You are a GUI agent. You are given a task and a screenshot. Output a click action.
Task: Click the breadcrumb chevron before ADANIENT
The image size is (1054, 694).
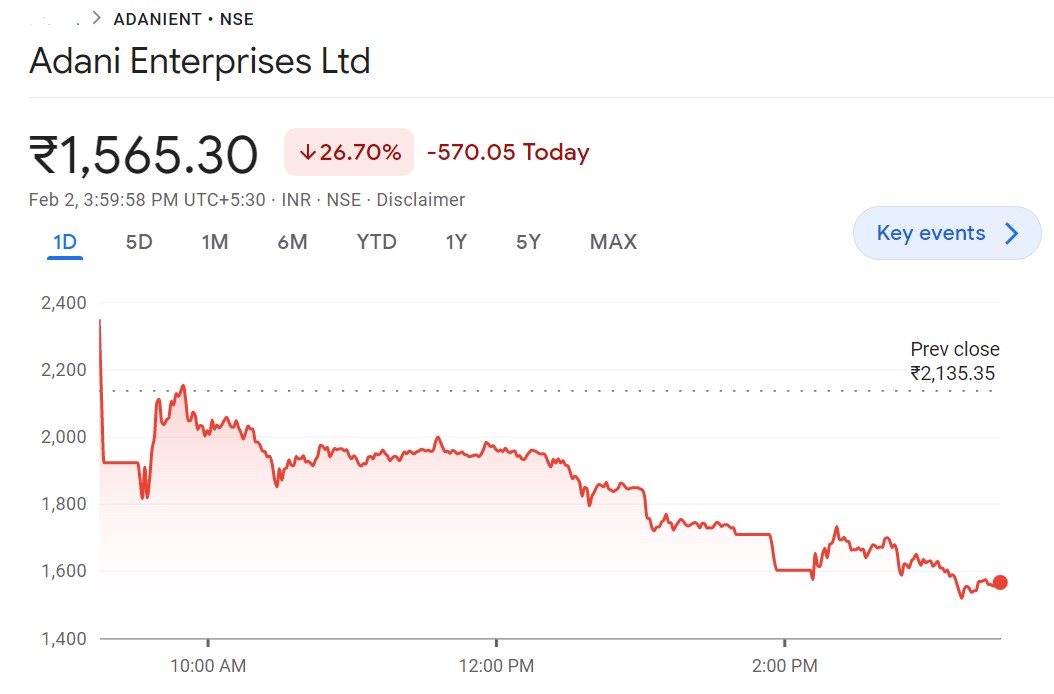[x=95, y=18]
